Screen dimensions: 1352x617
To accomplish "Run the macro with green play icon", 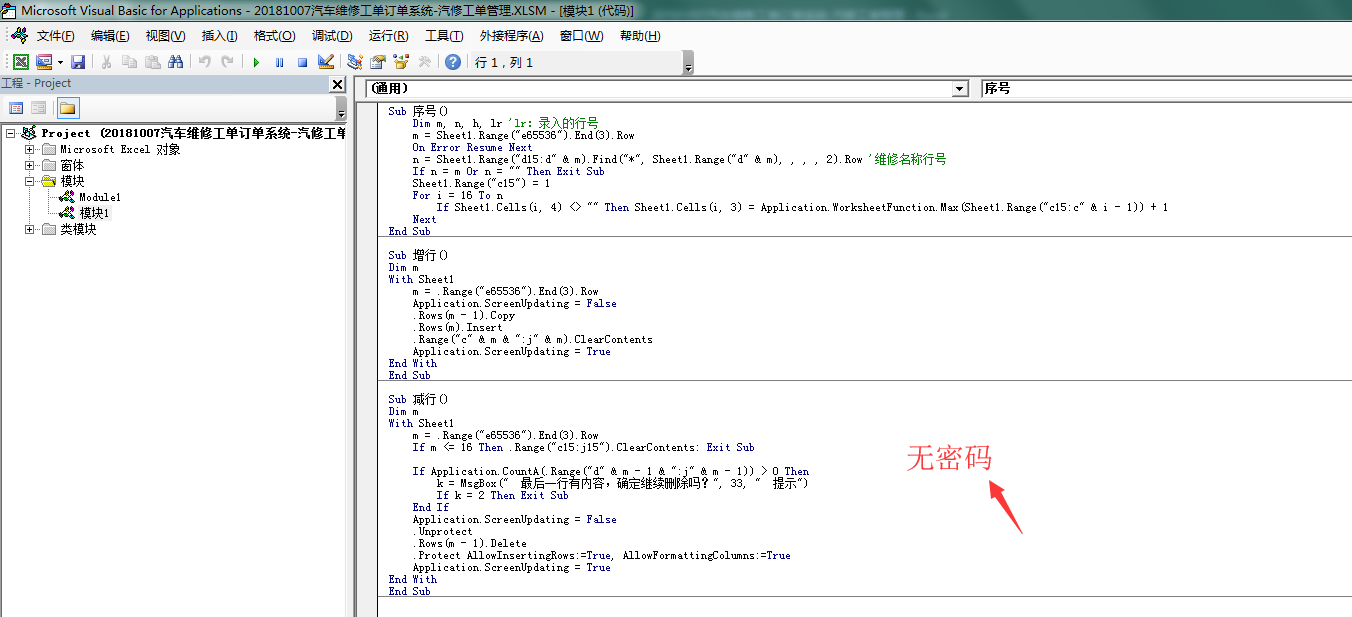I will point(256,62).
